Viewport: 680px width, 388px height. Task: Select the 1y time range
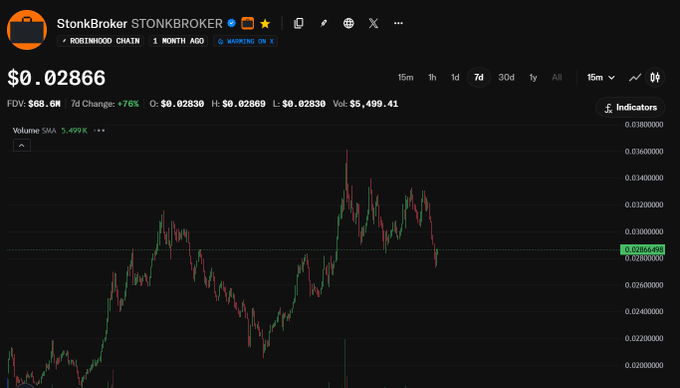[x=533, y=78]
